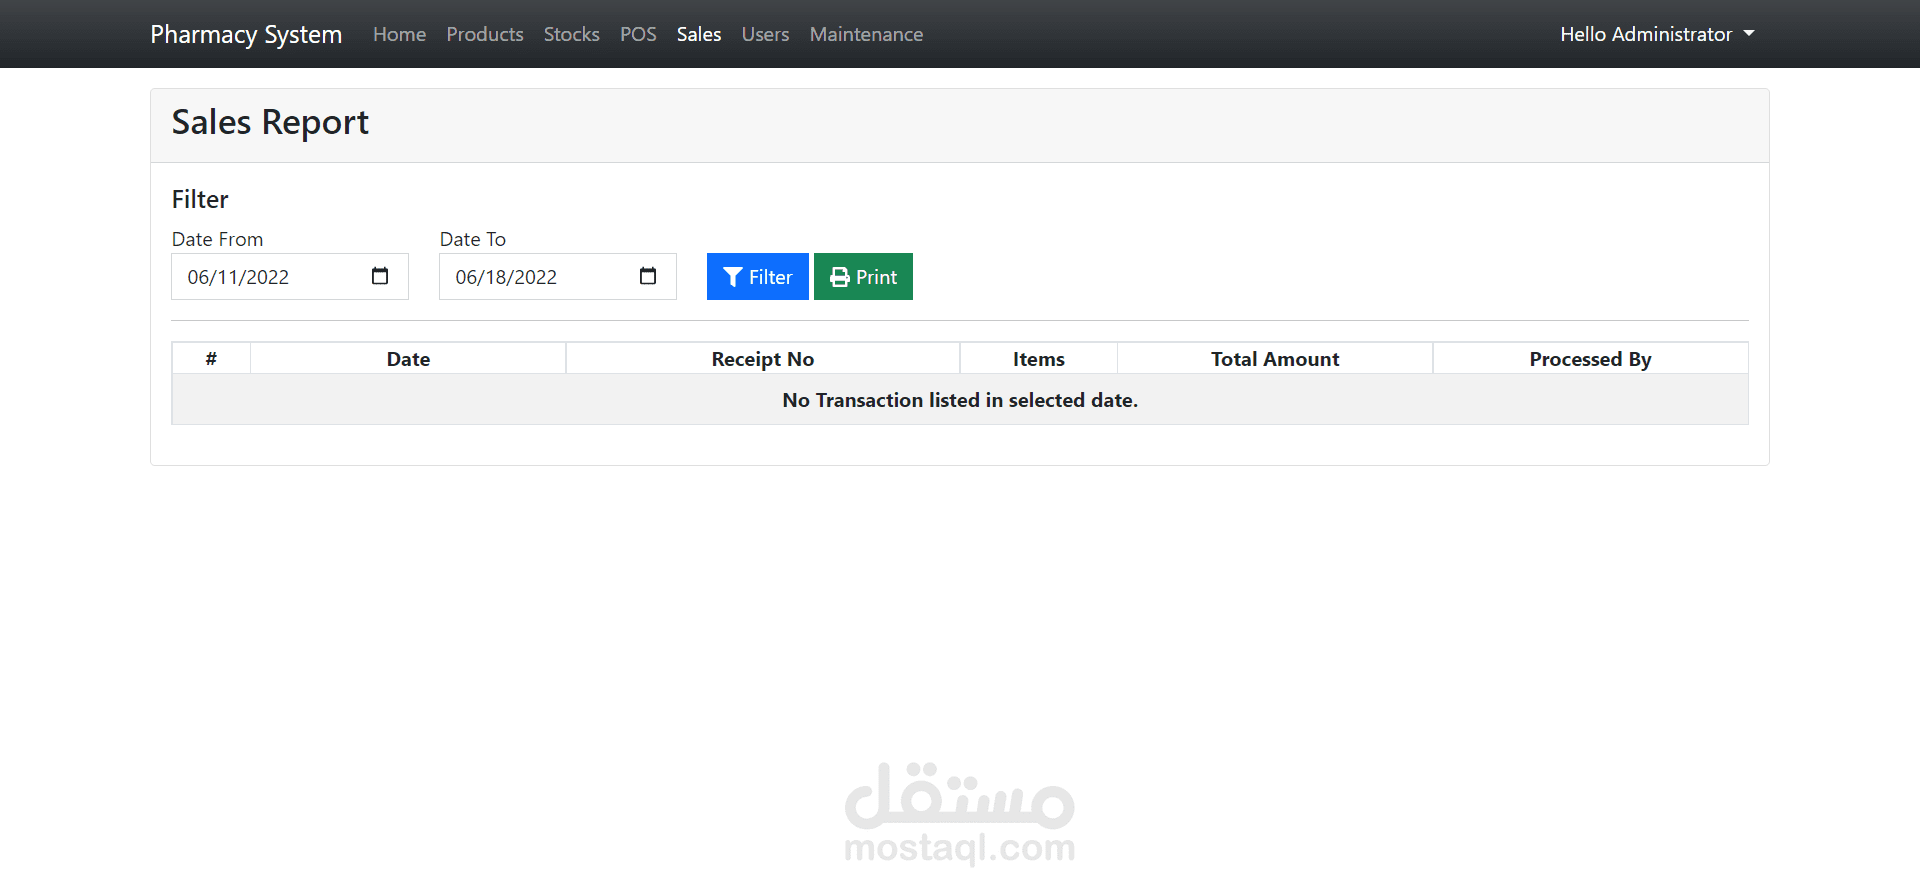
Task: Click the Pharmacy System brand link
Action: 246,34
